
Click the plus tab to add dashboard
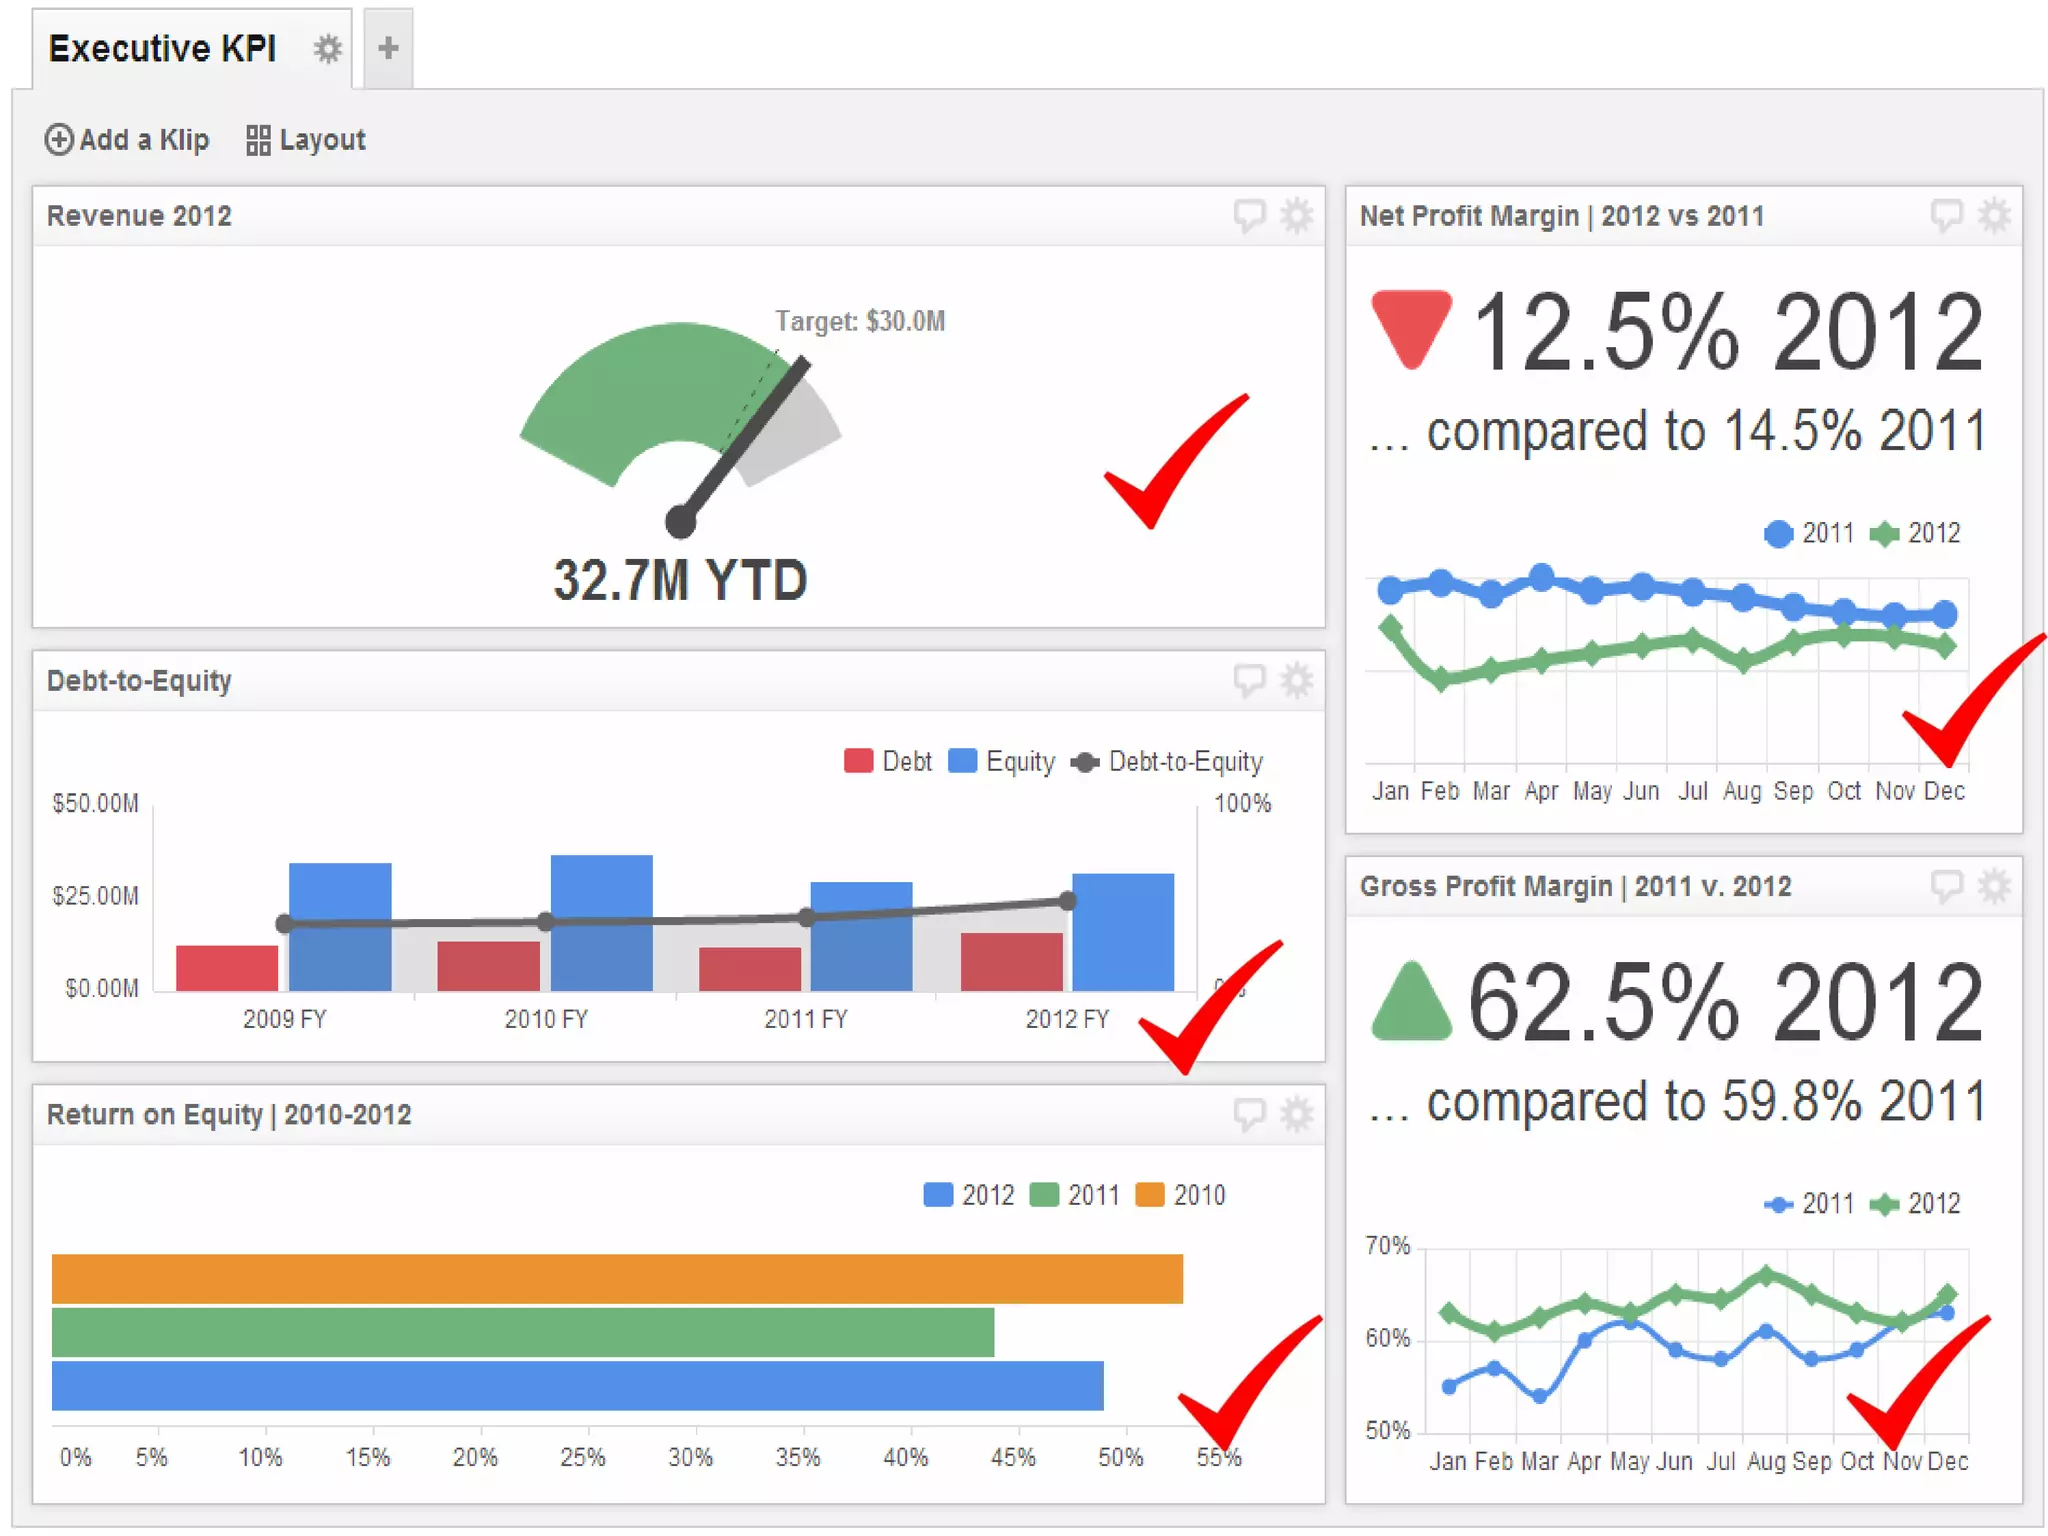click(388, 48)
